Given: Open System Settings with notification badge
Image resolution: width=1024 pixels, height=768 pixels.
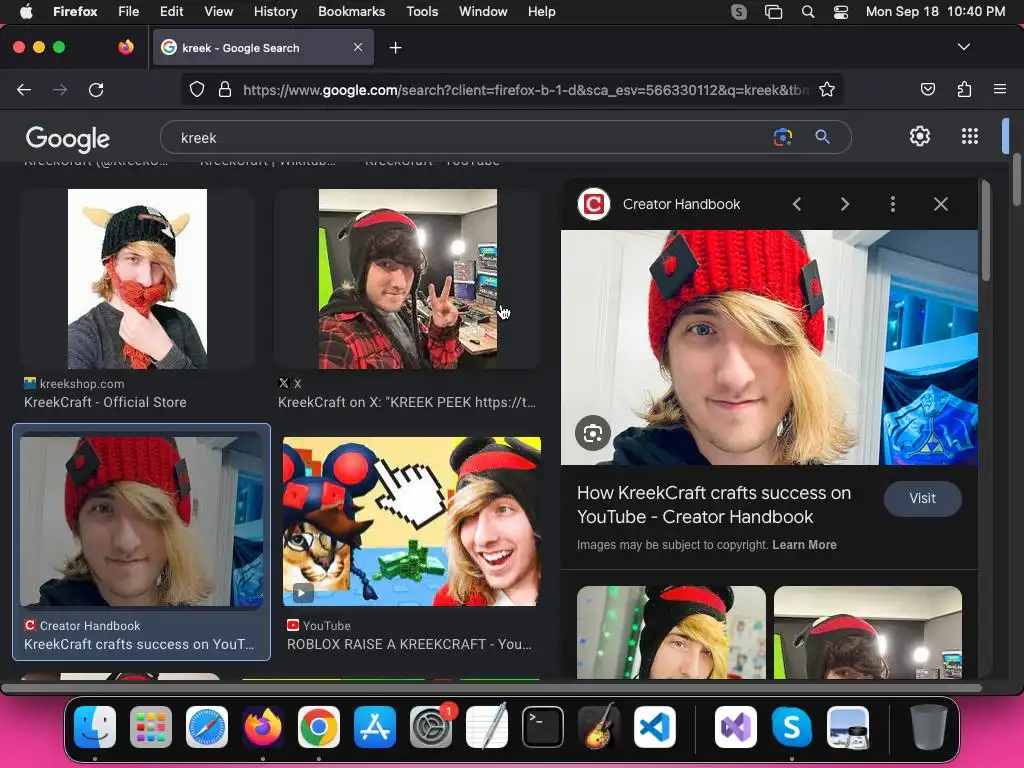Looking at the screenshot, I should [431, 727].
